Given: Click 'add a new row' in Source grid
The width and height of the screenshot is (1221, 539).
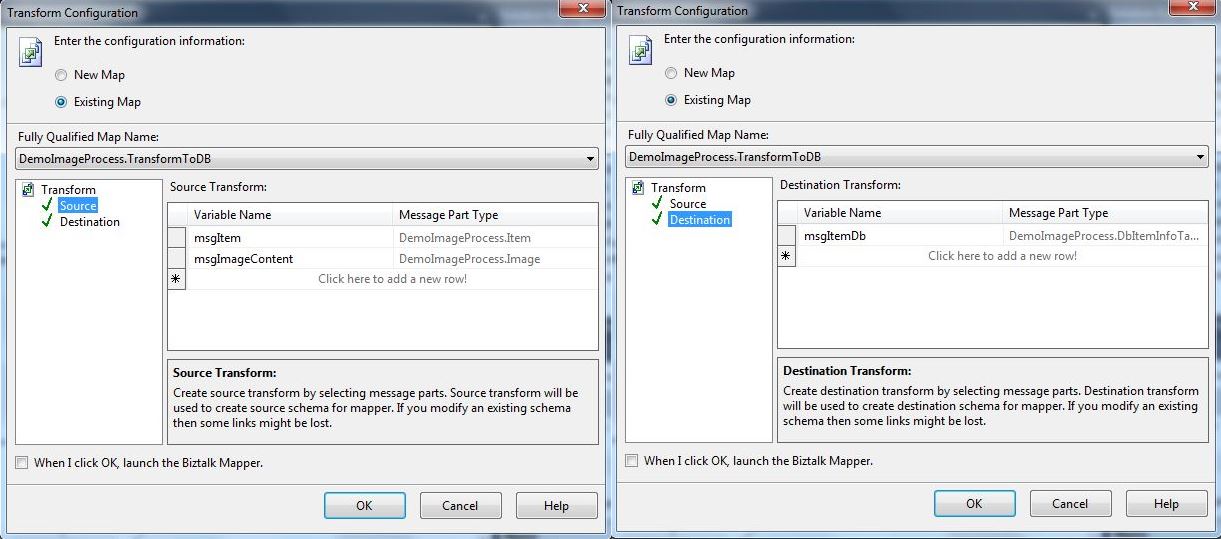Looking at the screenshot, I should [392, 279].
